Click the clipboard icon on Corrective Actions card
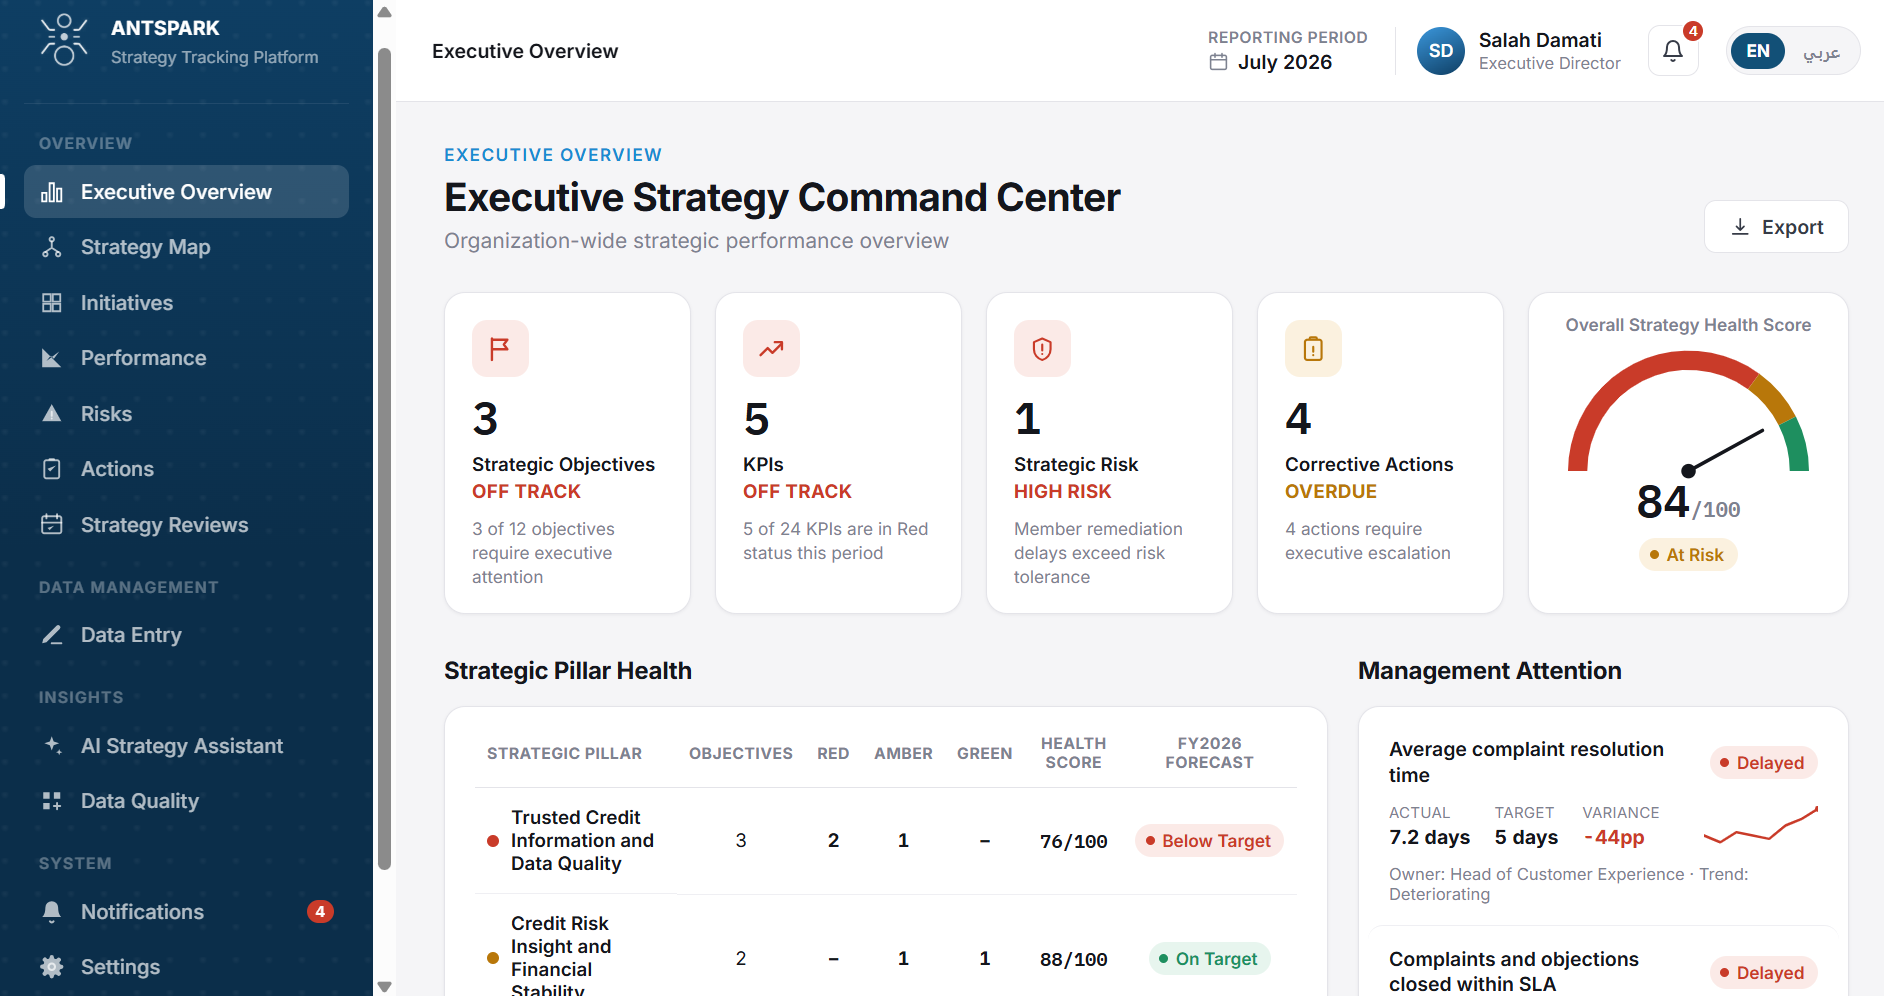Image resolution: width=1884 pixels, height=996 pixels. [x=1313, y=348]
